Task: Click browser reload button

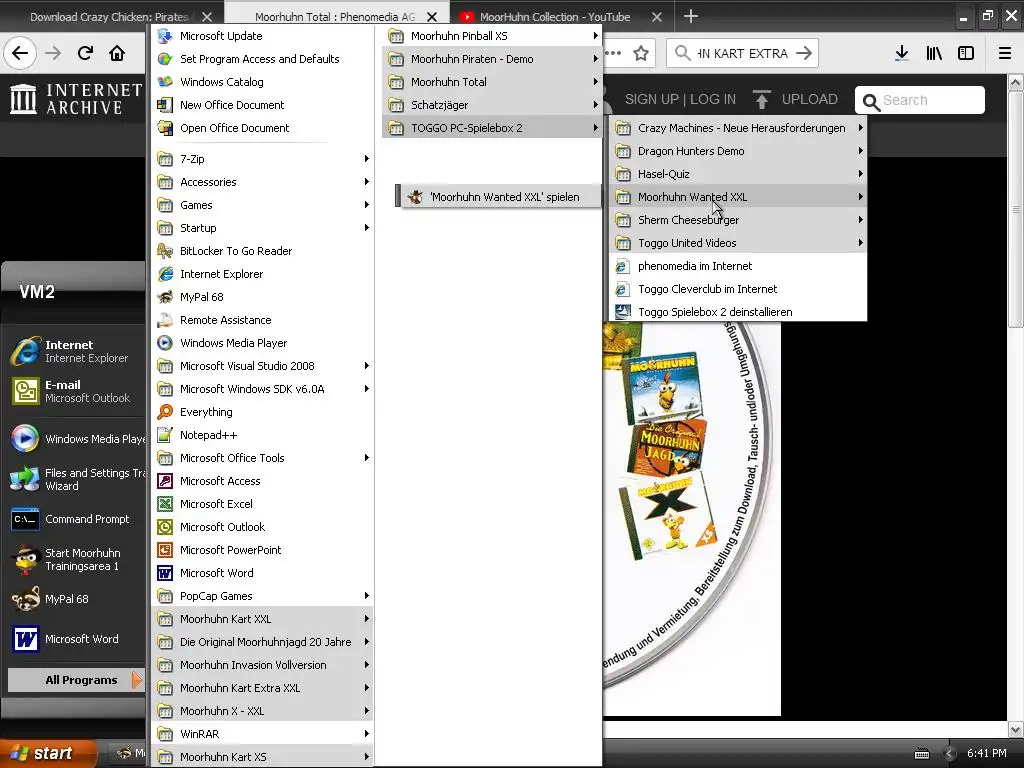Action: tap(85, 53)
